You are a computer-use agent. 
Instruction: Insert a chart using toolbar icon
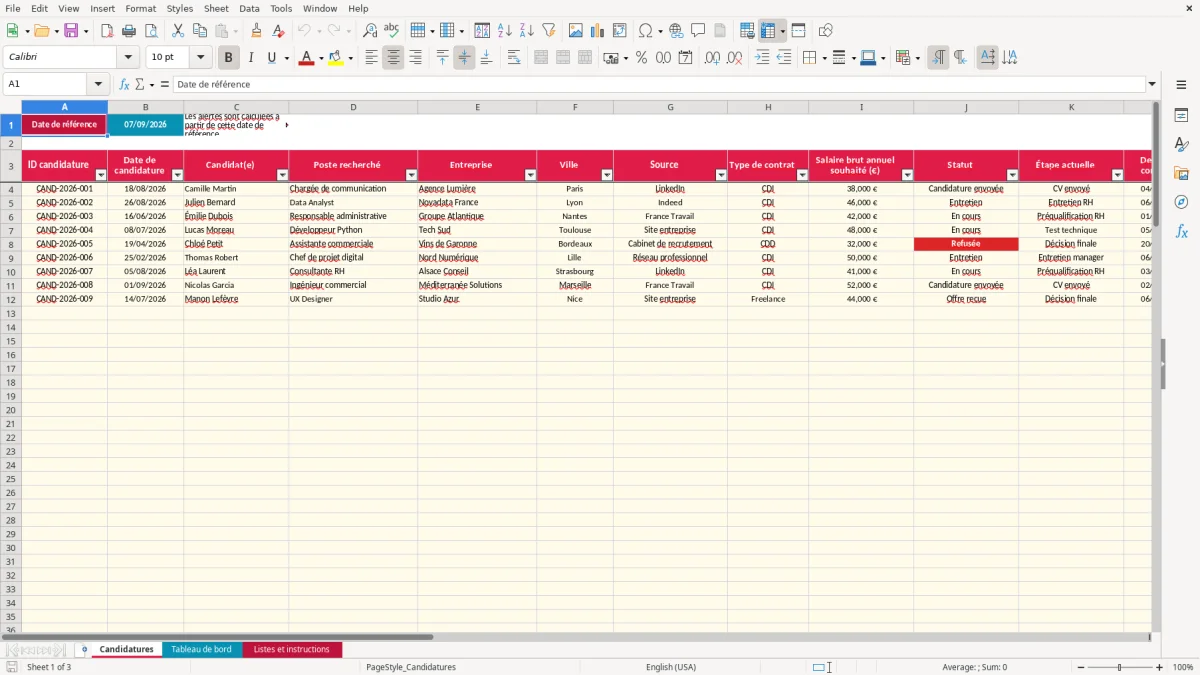tap(598, 31)
